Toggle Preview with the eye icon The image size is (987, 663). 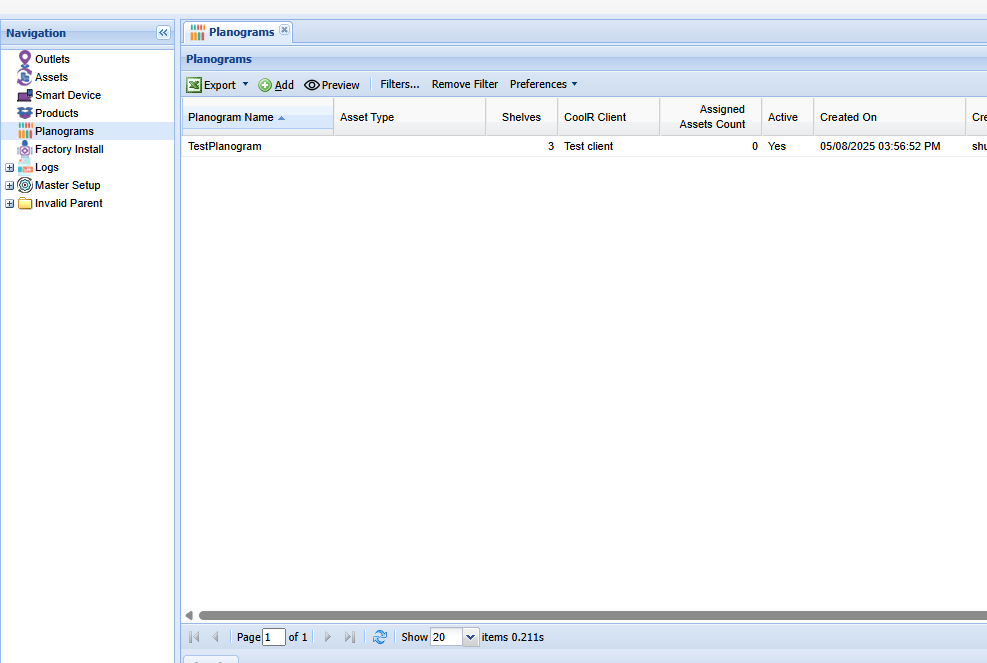pyautogui.click(x=312, y=85)
